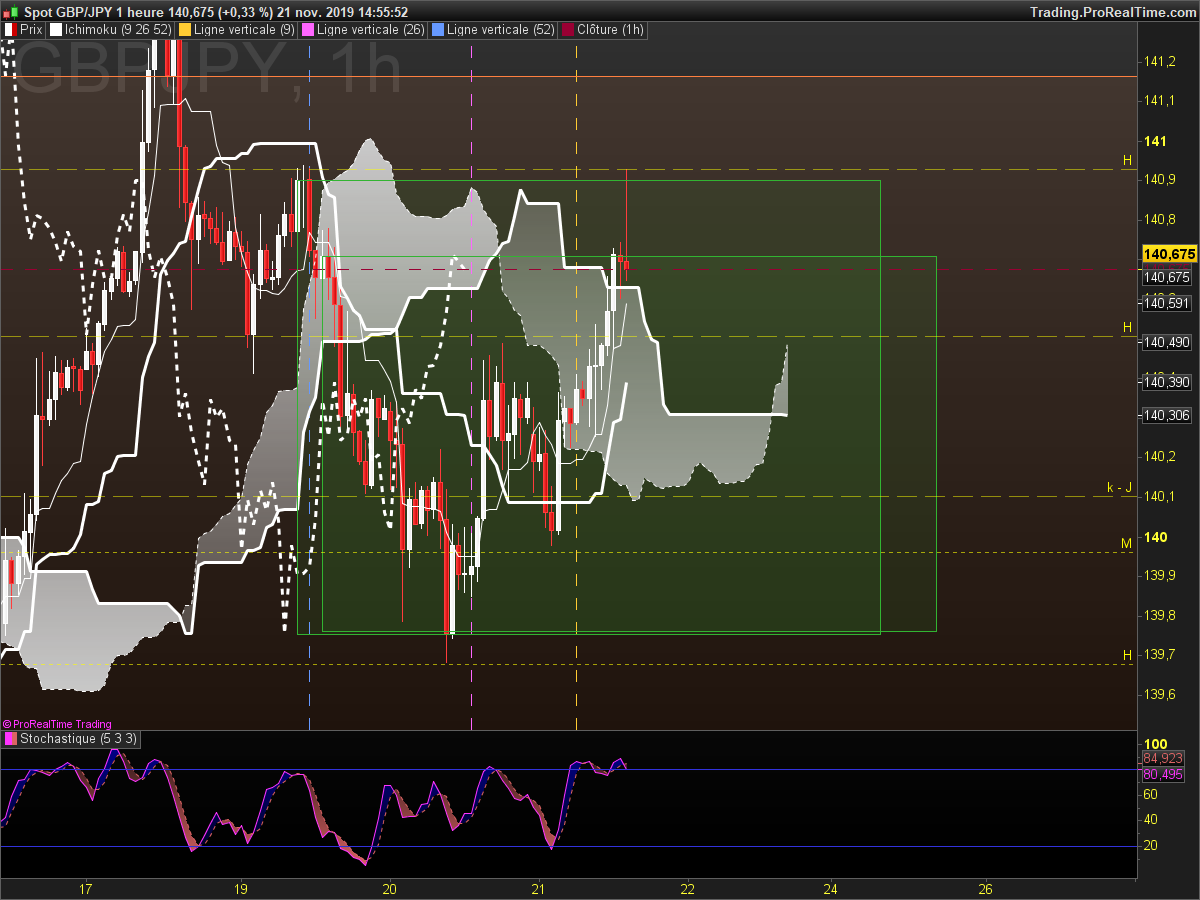The width and height of the screenshot is (1200, 900).
Task: Open the Ichimoku (9 26 52) label
Action: coord(117,30)
